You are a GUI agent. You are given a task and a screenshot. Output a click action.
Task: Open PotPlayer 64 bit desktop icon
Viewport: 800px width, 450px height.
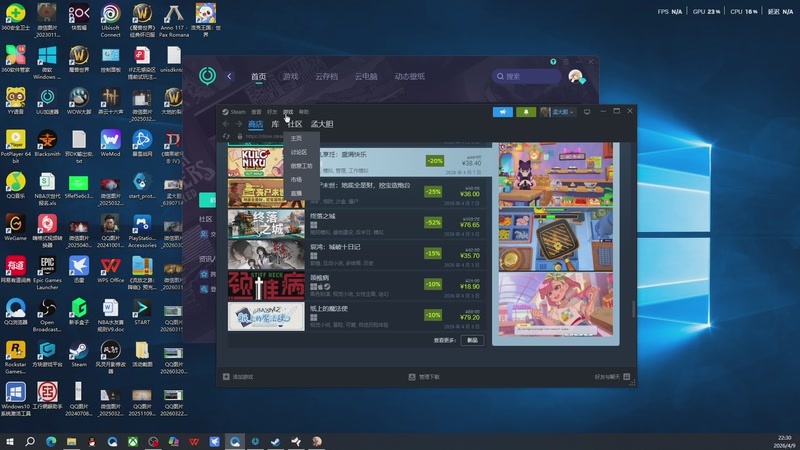(x=15, y=146)
